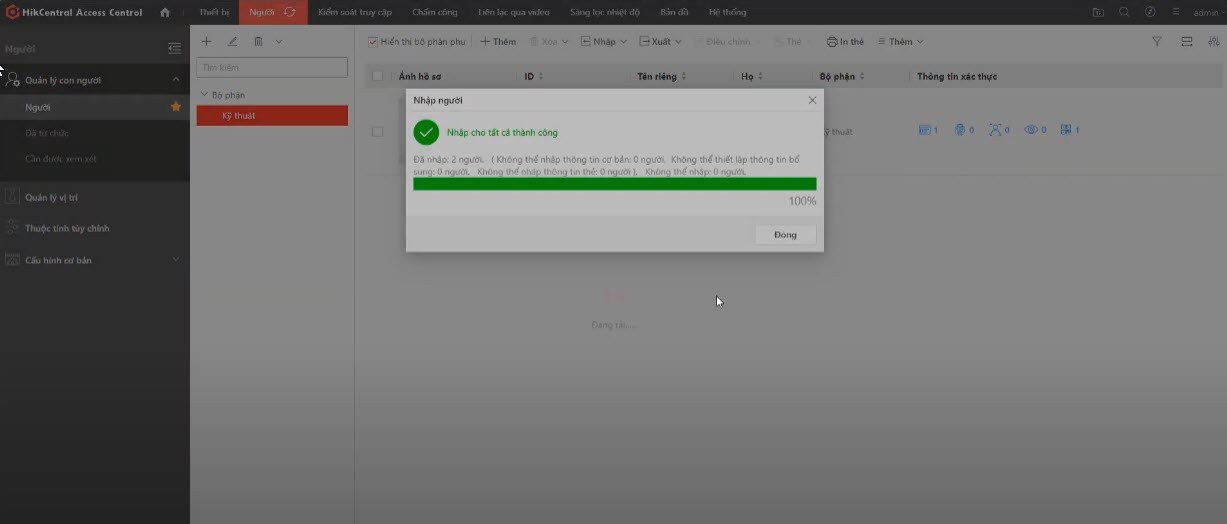Tick the select-all checkbox in table header

377,76
